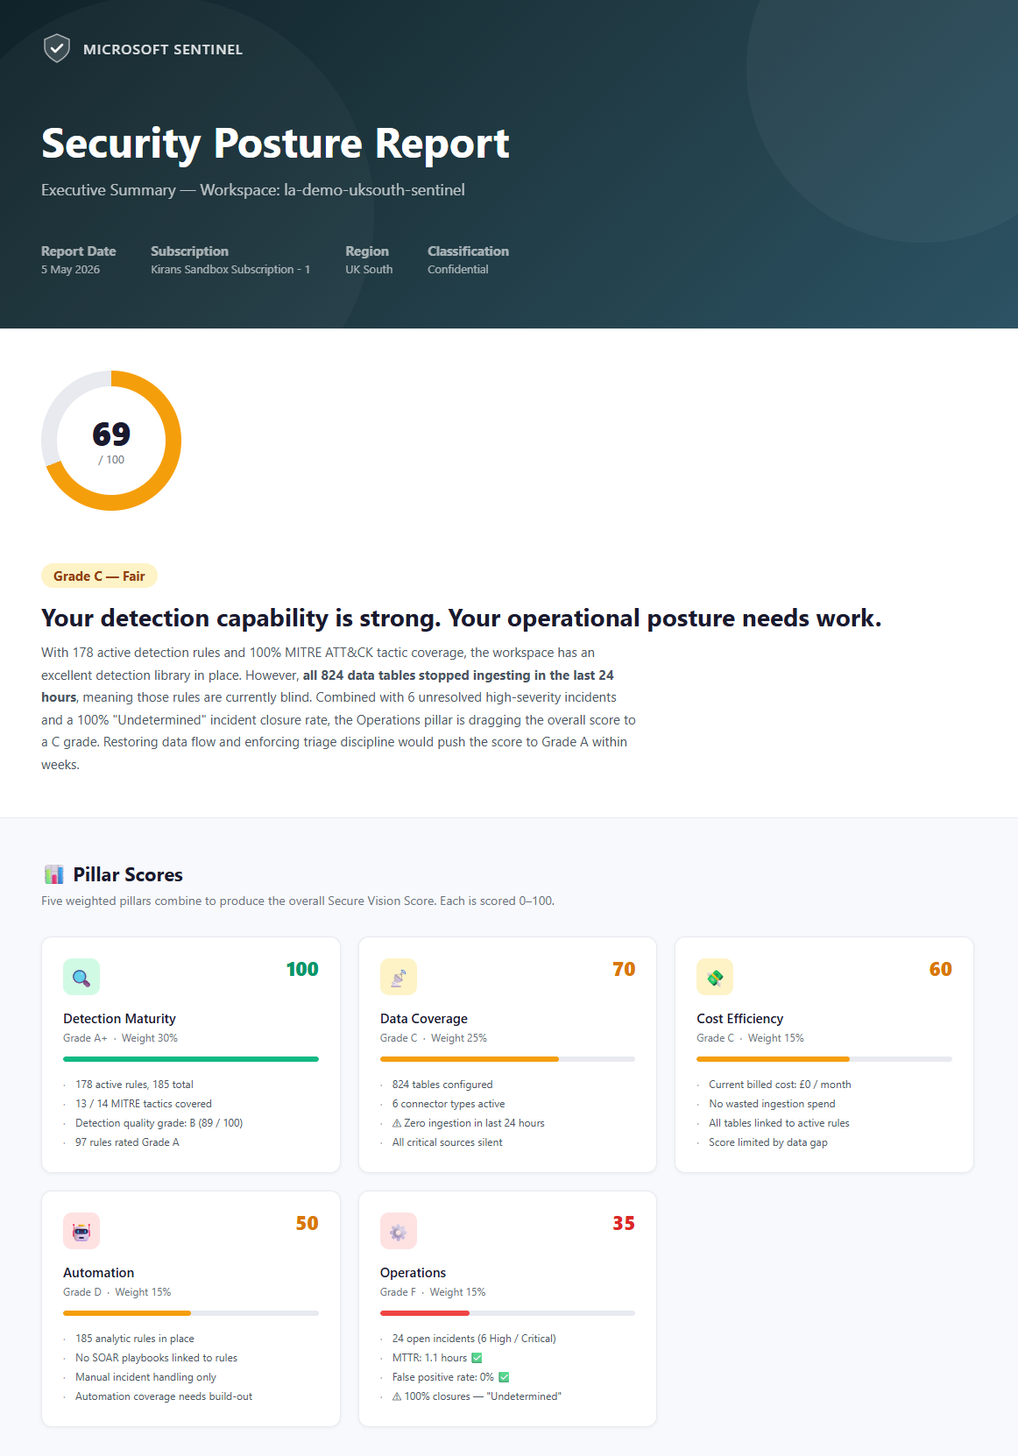Click the Data Coverage satellite icon
This screenshot has width=1018, height=1456.
pos(398,977)
